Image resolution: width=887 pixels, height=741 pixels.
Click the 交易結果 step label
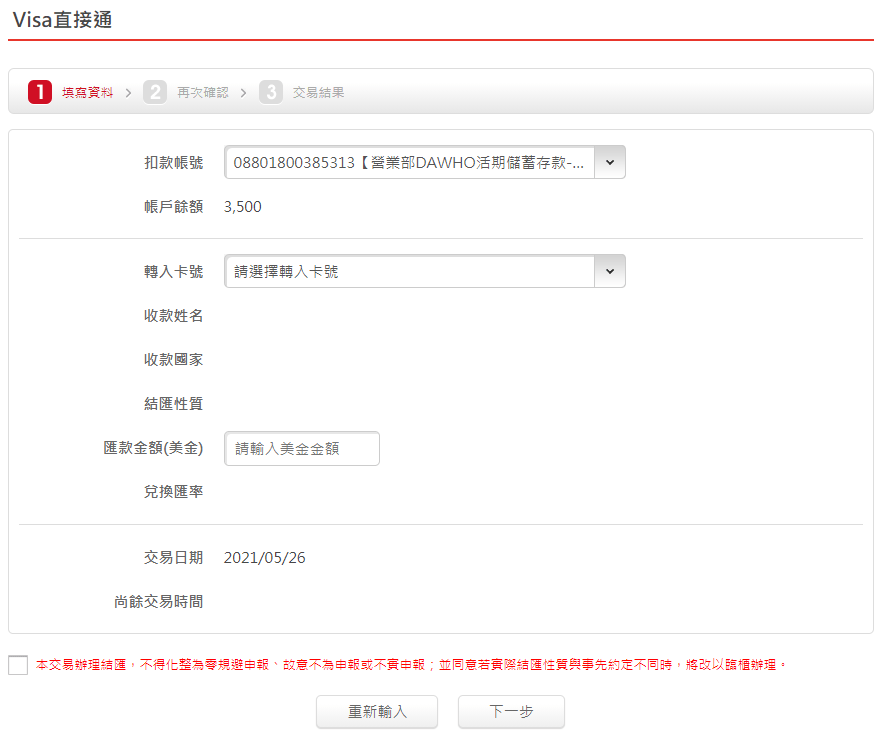click(318, 93)
